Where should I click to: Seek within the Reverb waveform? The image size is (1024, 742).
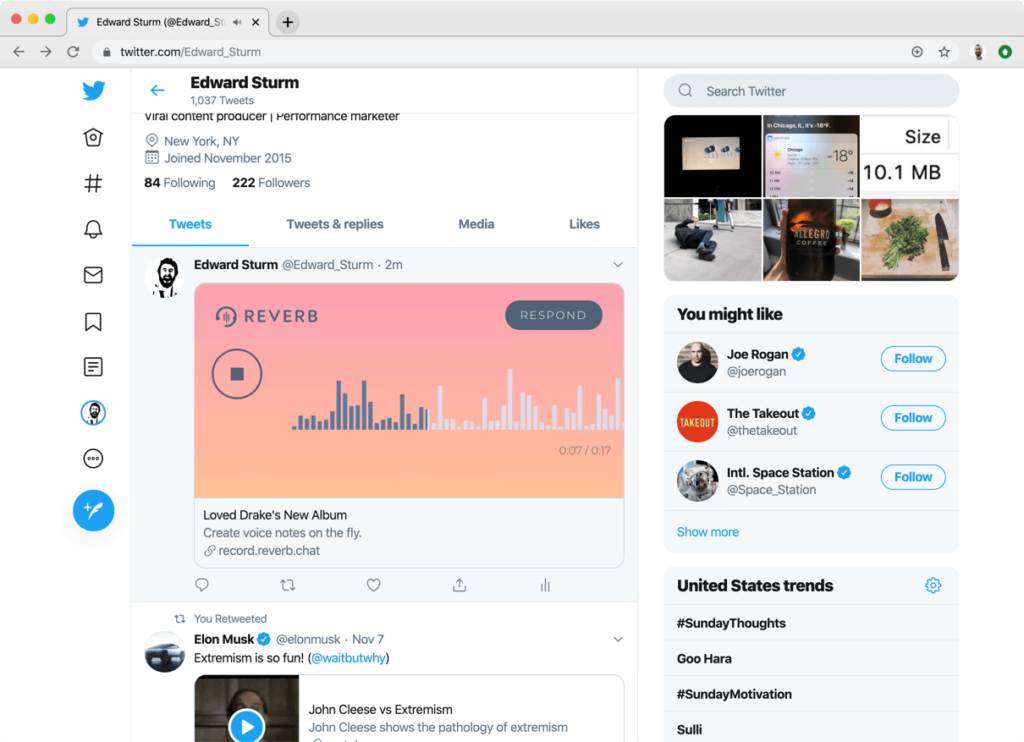pos(457,398)
